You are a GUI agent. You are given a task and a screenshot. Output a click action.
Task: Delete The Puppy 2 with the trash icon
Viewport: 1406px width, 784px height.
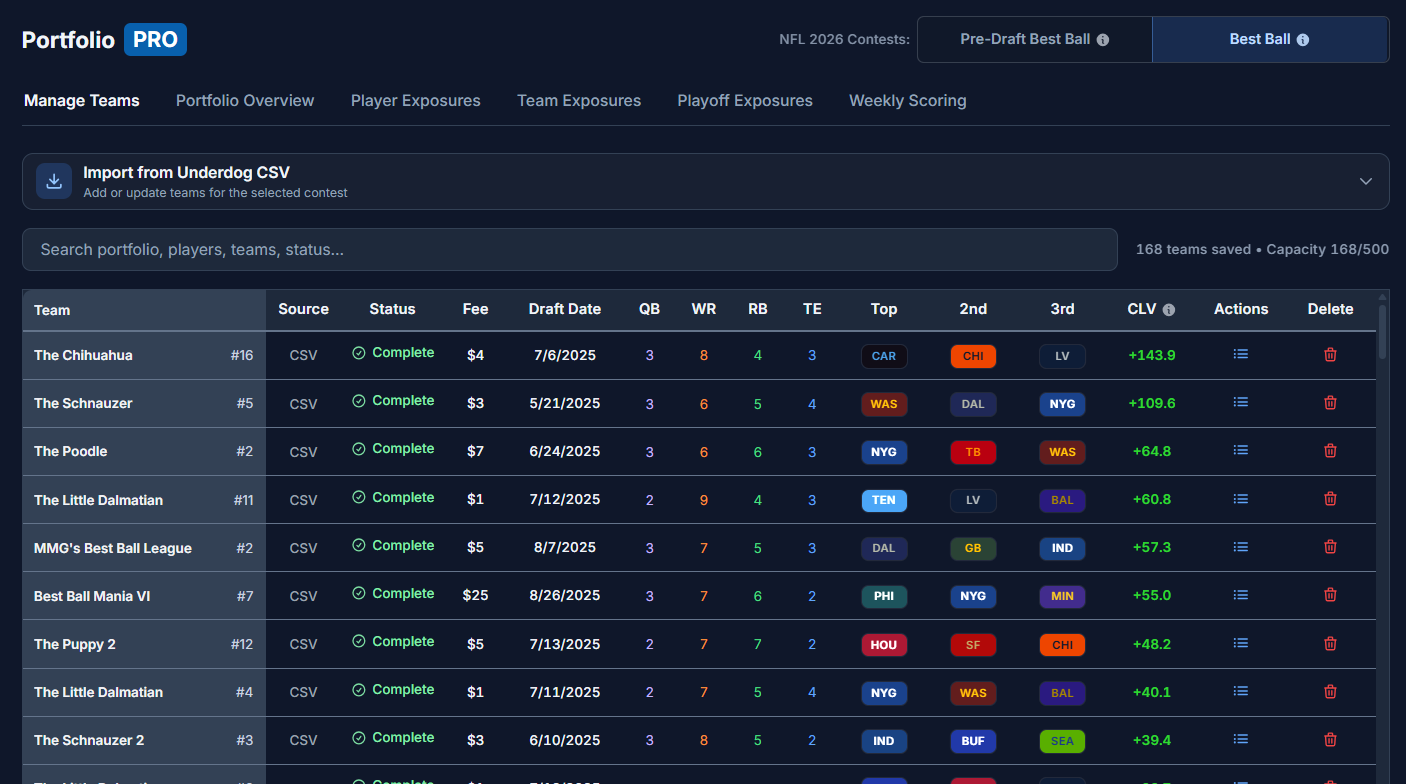1330,644
